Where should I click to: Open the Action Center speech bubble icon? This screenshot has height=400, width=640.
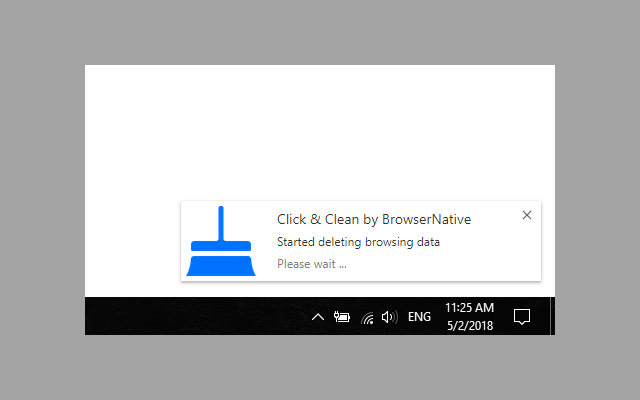click(522, 317)
